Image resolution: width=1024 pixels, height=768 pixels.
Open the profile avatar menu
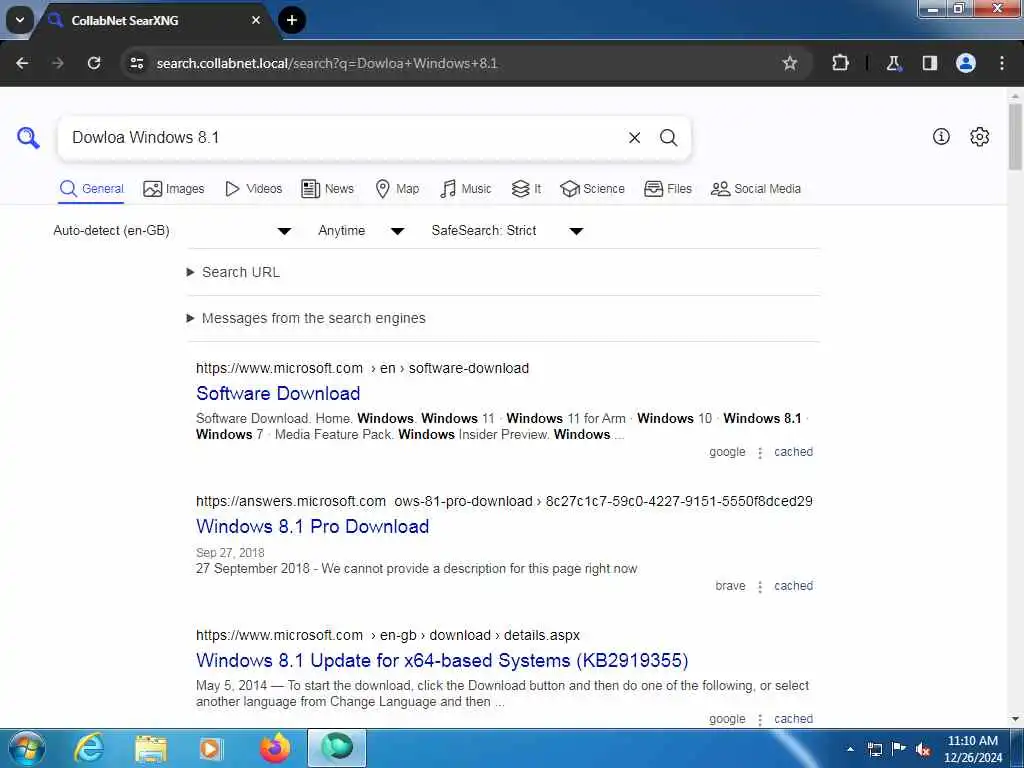pos(966,63)
